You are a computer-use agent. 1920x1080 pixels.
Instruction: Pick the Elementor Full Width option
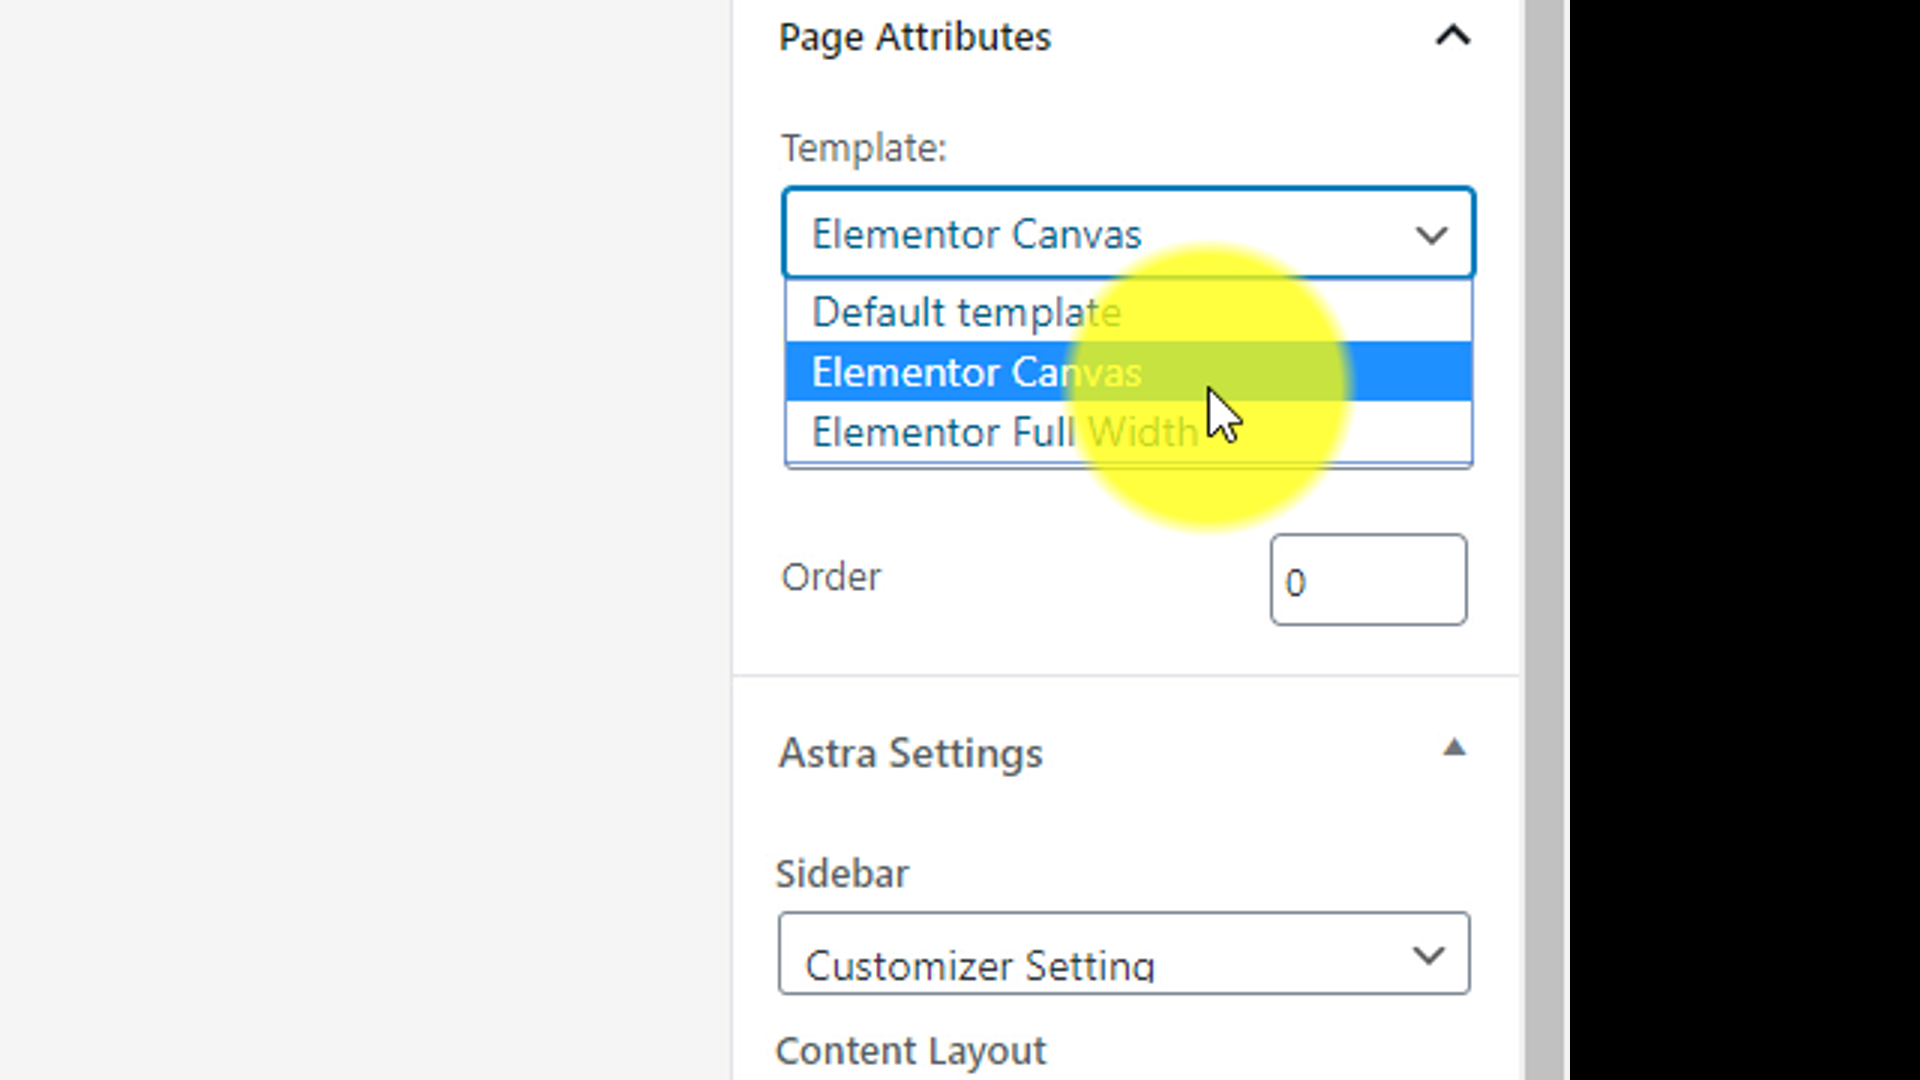1004,432
